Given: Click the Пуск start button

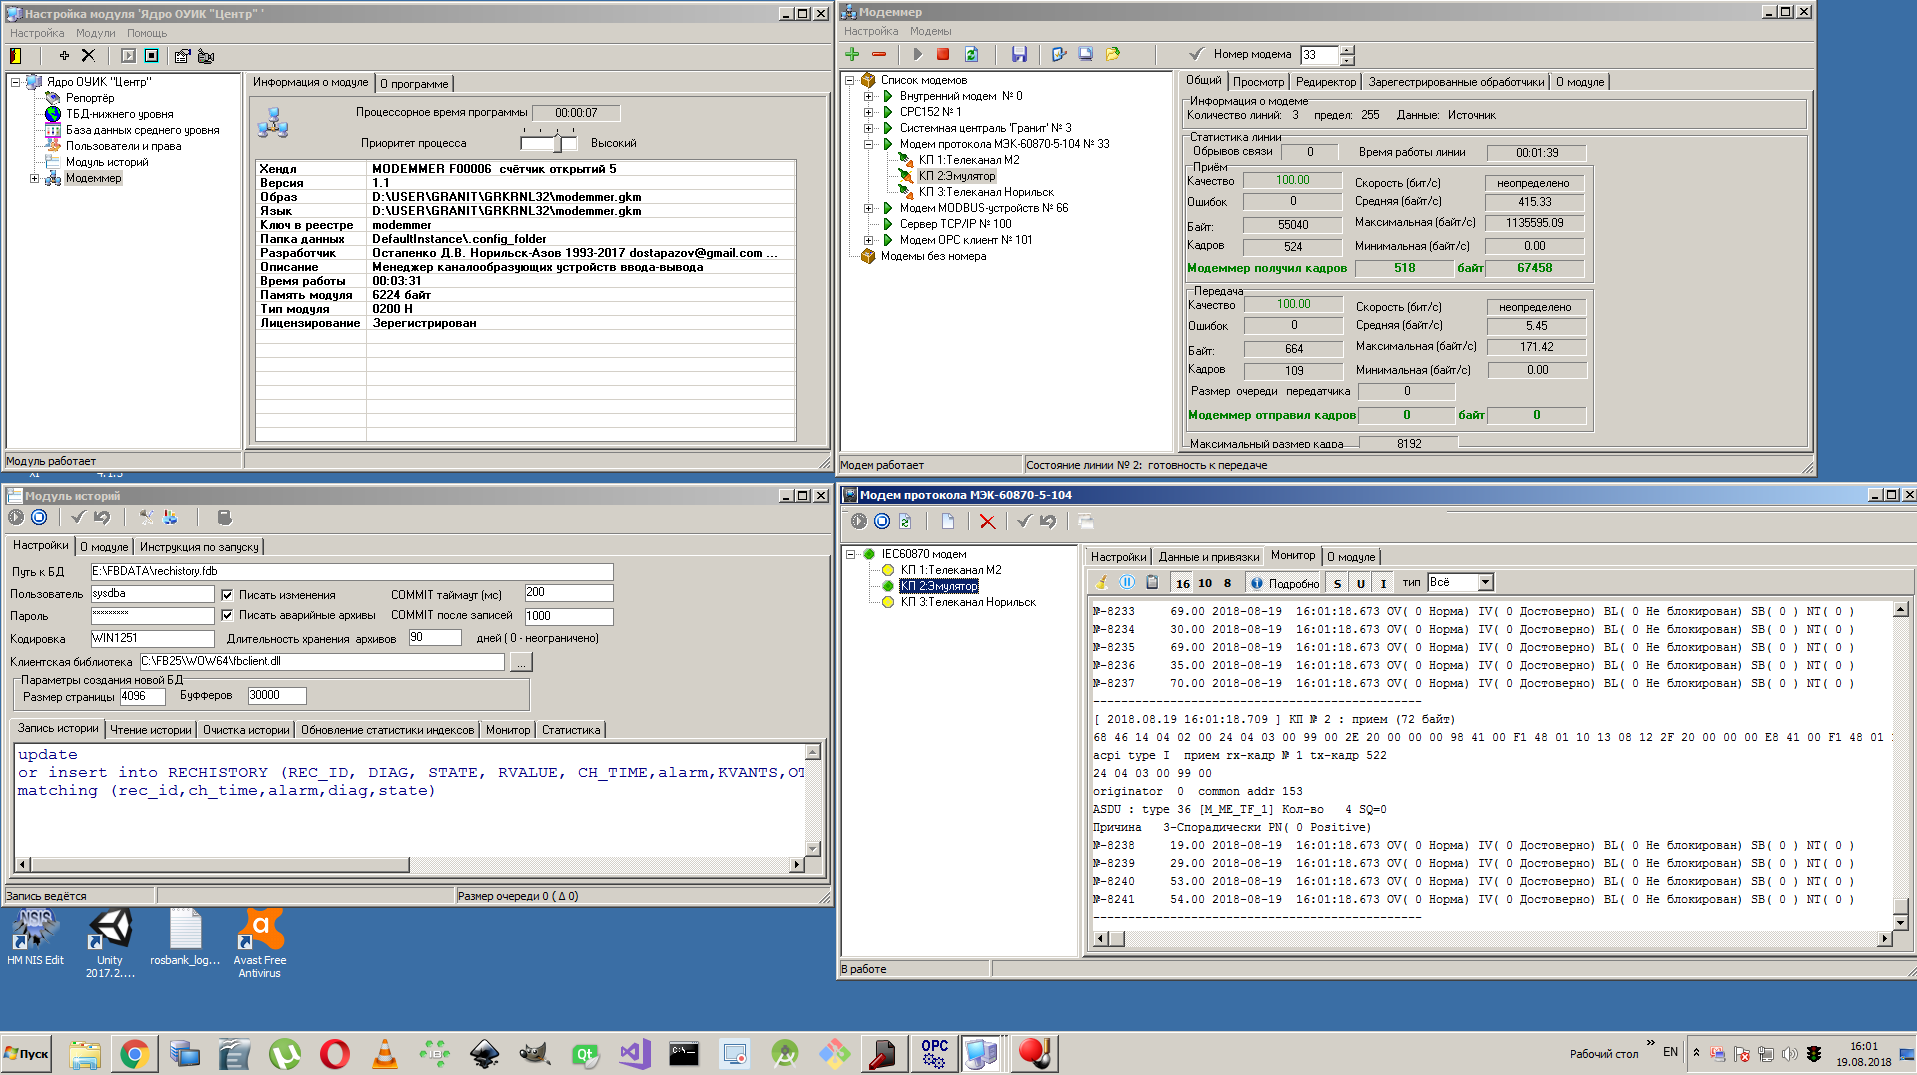Looking at the screenshot, I should tap(27, 1053).
